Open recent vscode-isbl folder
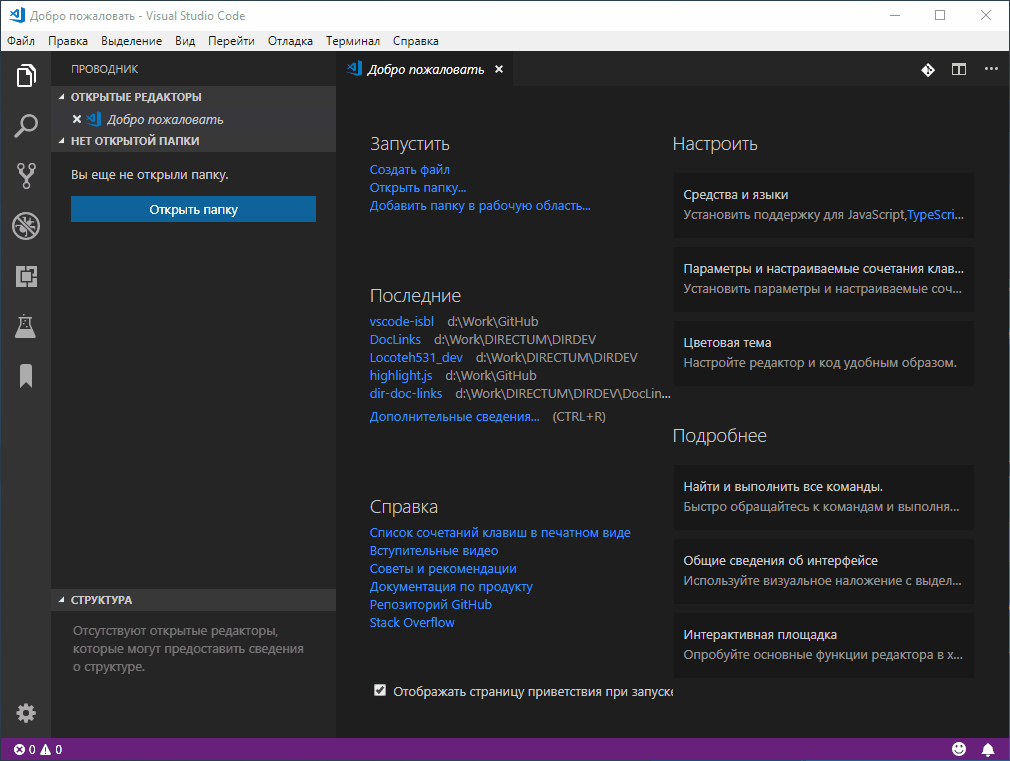Viewport: 1010px width, 761px height. pyautogui.click(x=401, y=322)
